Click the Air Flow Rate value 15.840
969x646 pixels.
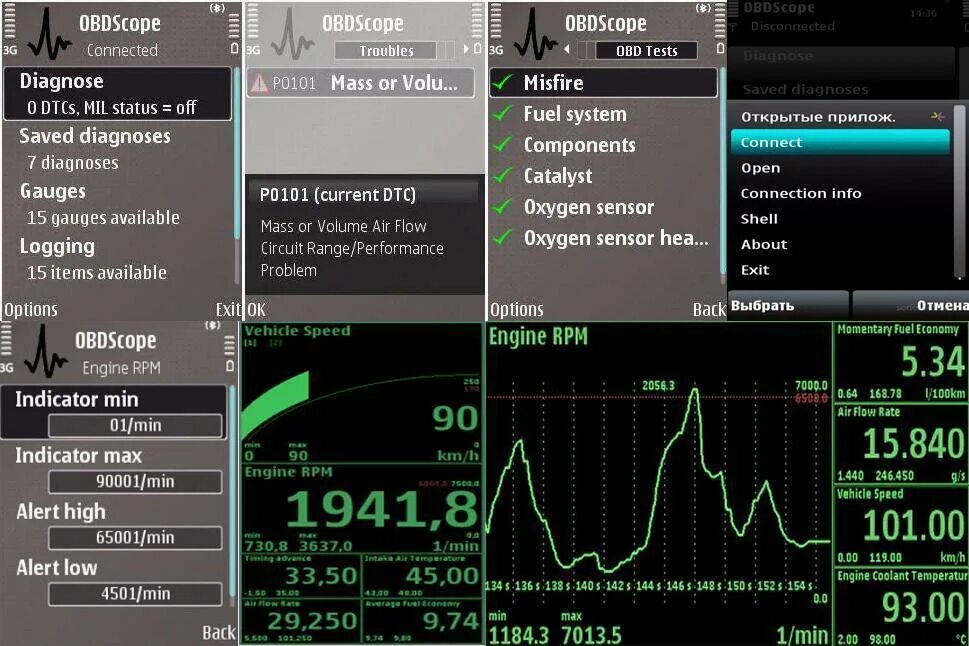913,444
